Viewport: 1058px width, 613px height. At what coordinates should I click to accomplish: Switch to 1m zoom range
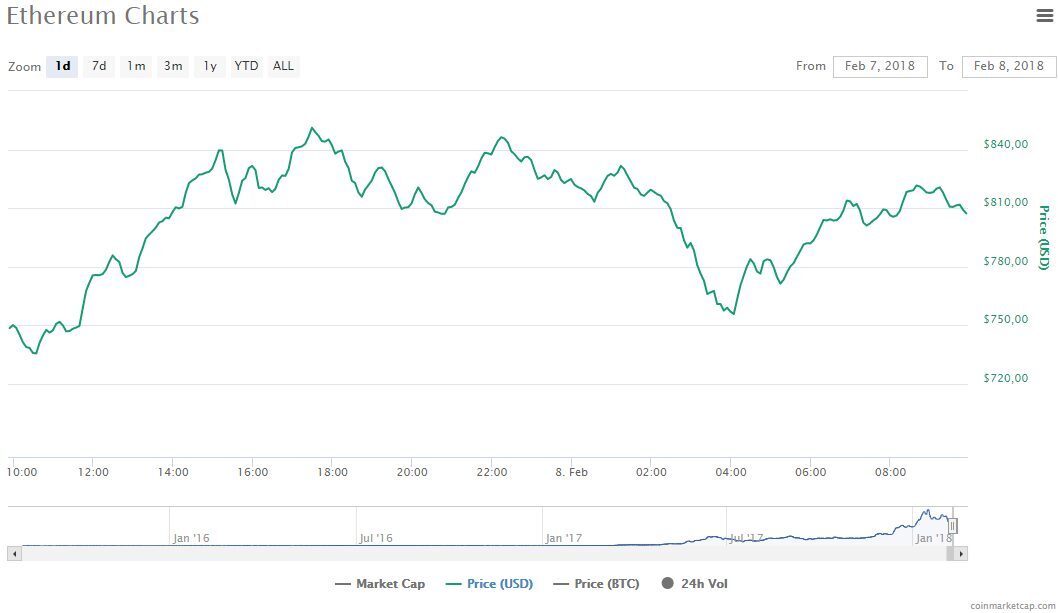136,66
